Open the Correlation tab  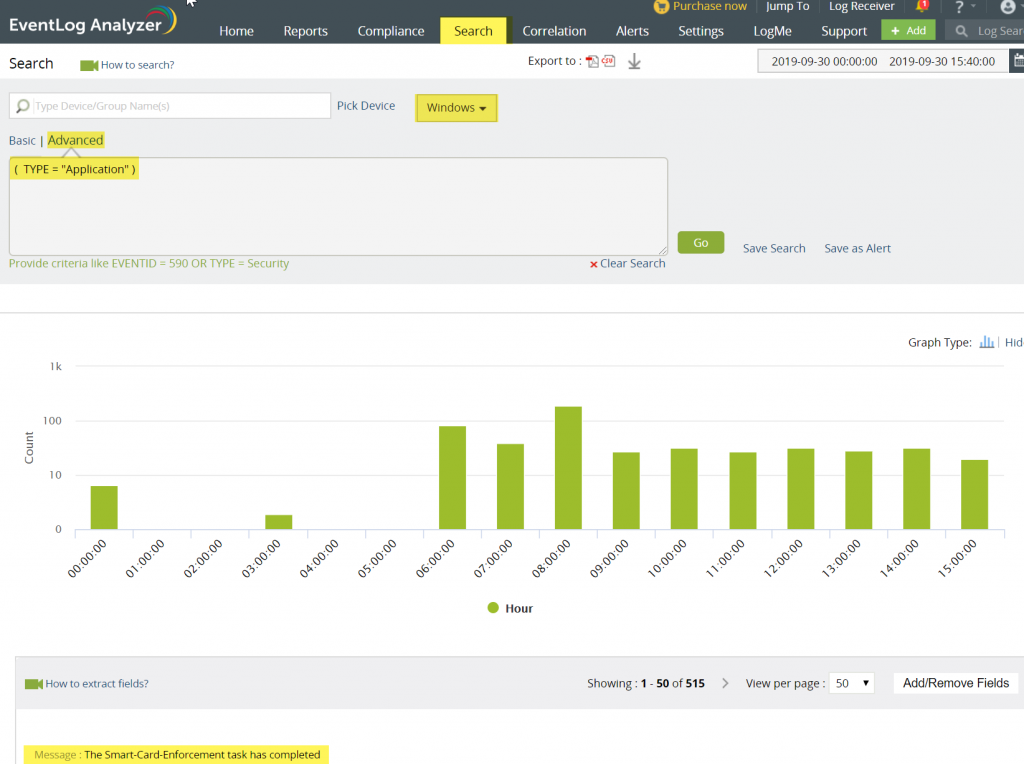pos(554,31)
